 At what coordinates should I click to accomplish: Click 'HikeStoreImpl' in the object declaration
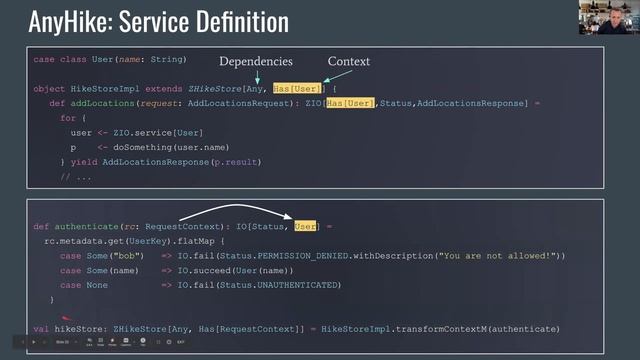[x=105, y=89]
